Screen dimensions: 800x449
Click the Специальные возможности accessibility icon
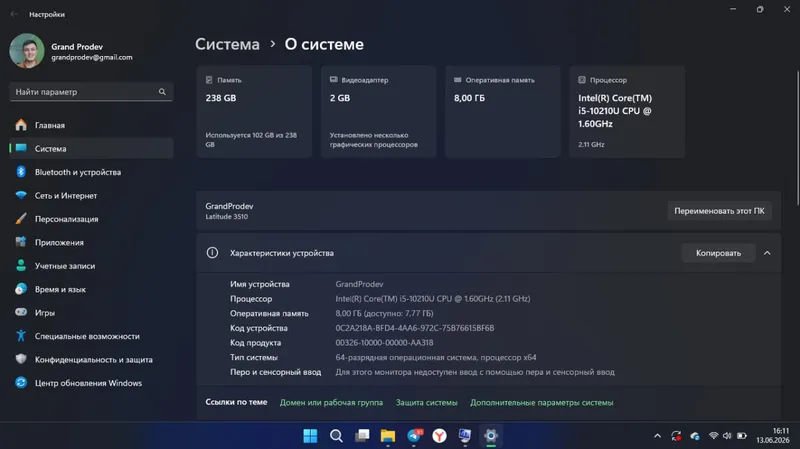tap(21, 336)
